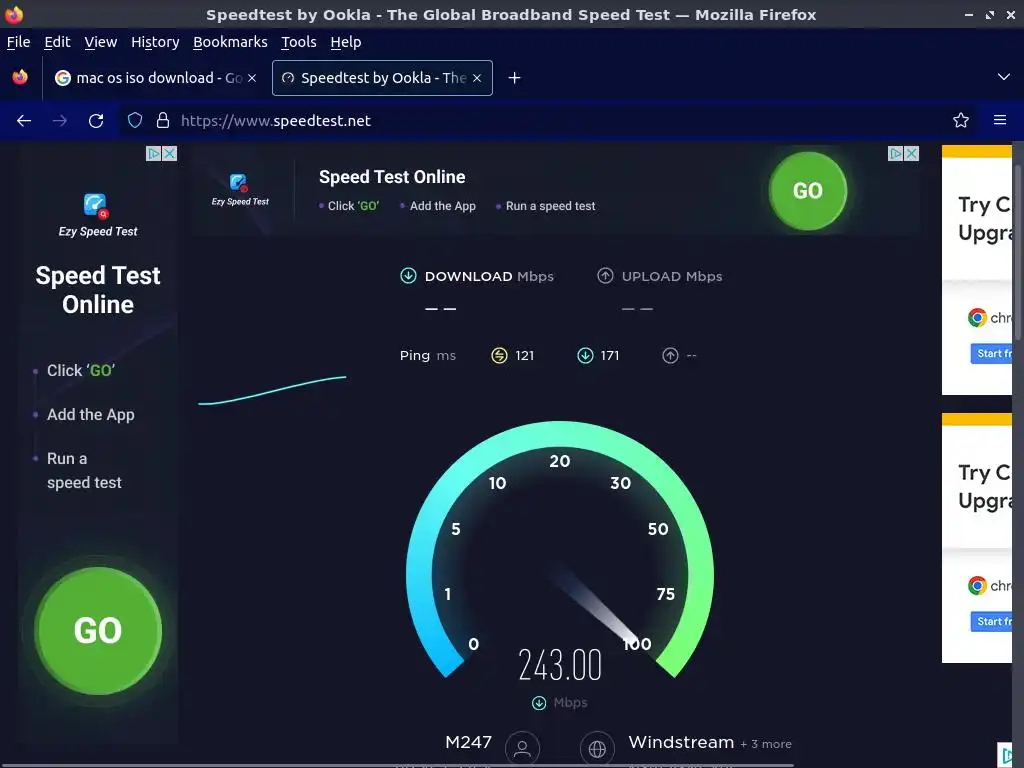
Task: Click the upload arrow icon beside UPLOAD Mbps
Action: (605, 276)
